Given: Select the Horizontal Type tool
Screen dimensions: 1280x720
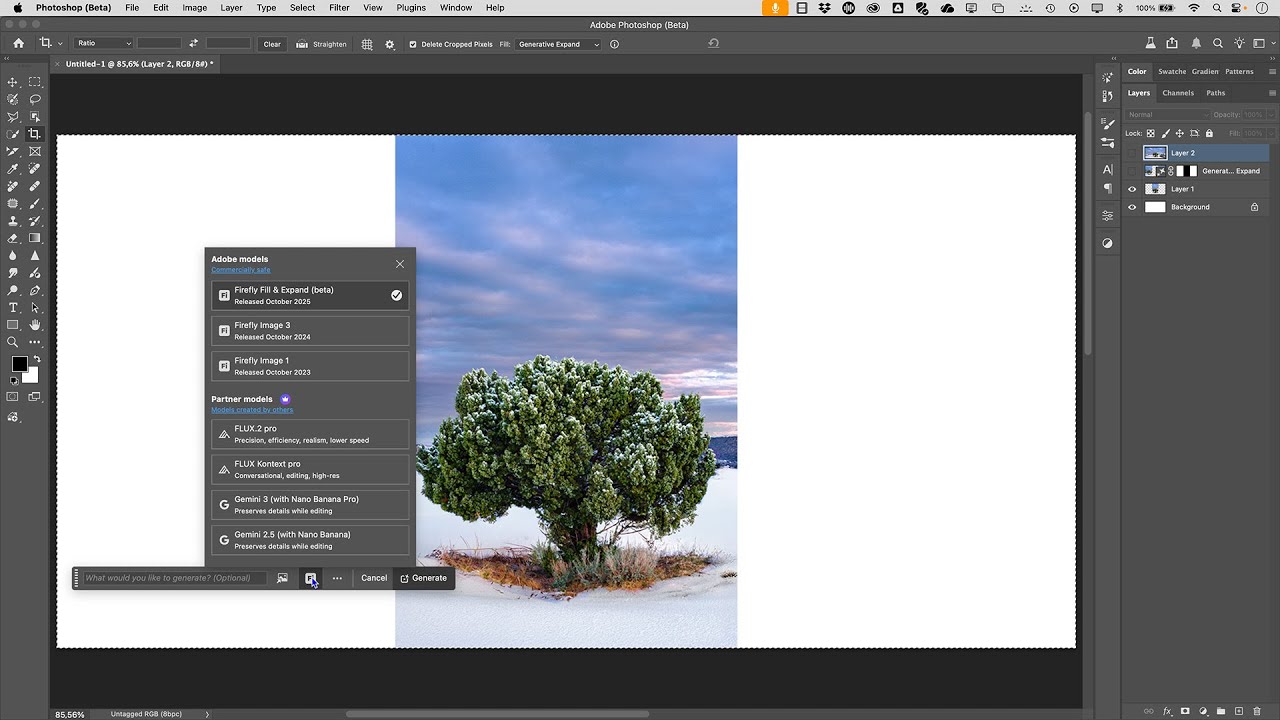Looking at the screenshot, I should click(x=13, y=307).
